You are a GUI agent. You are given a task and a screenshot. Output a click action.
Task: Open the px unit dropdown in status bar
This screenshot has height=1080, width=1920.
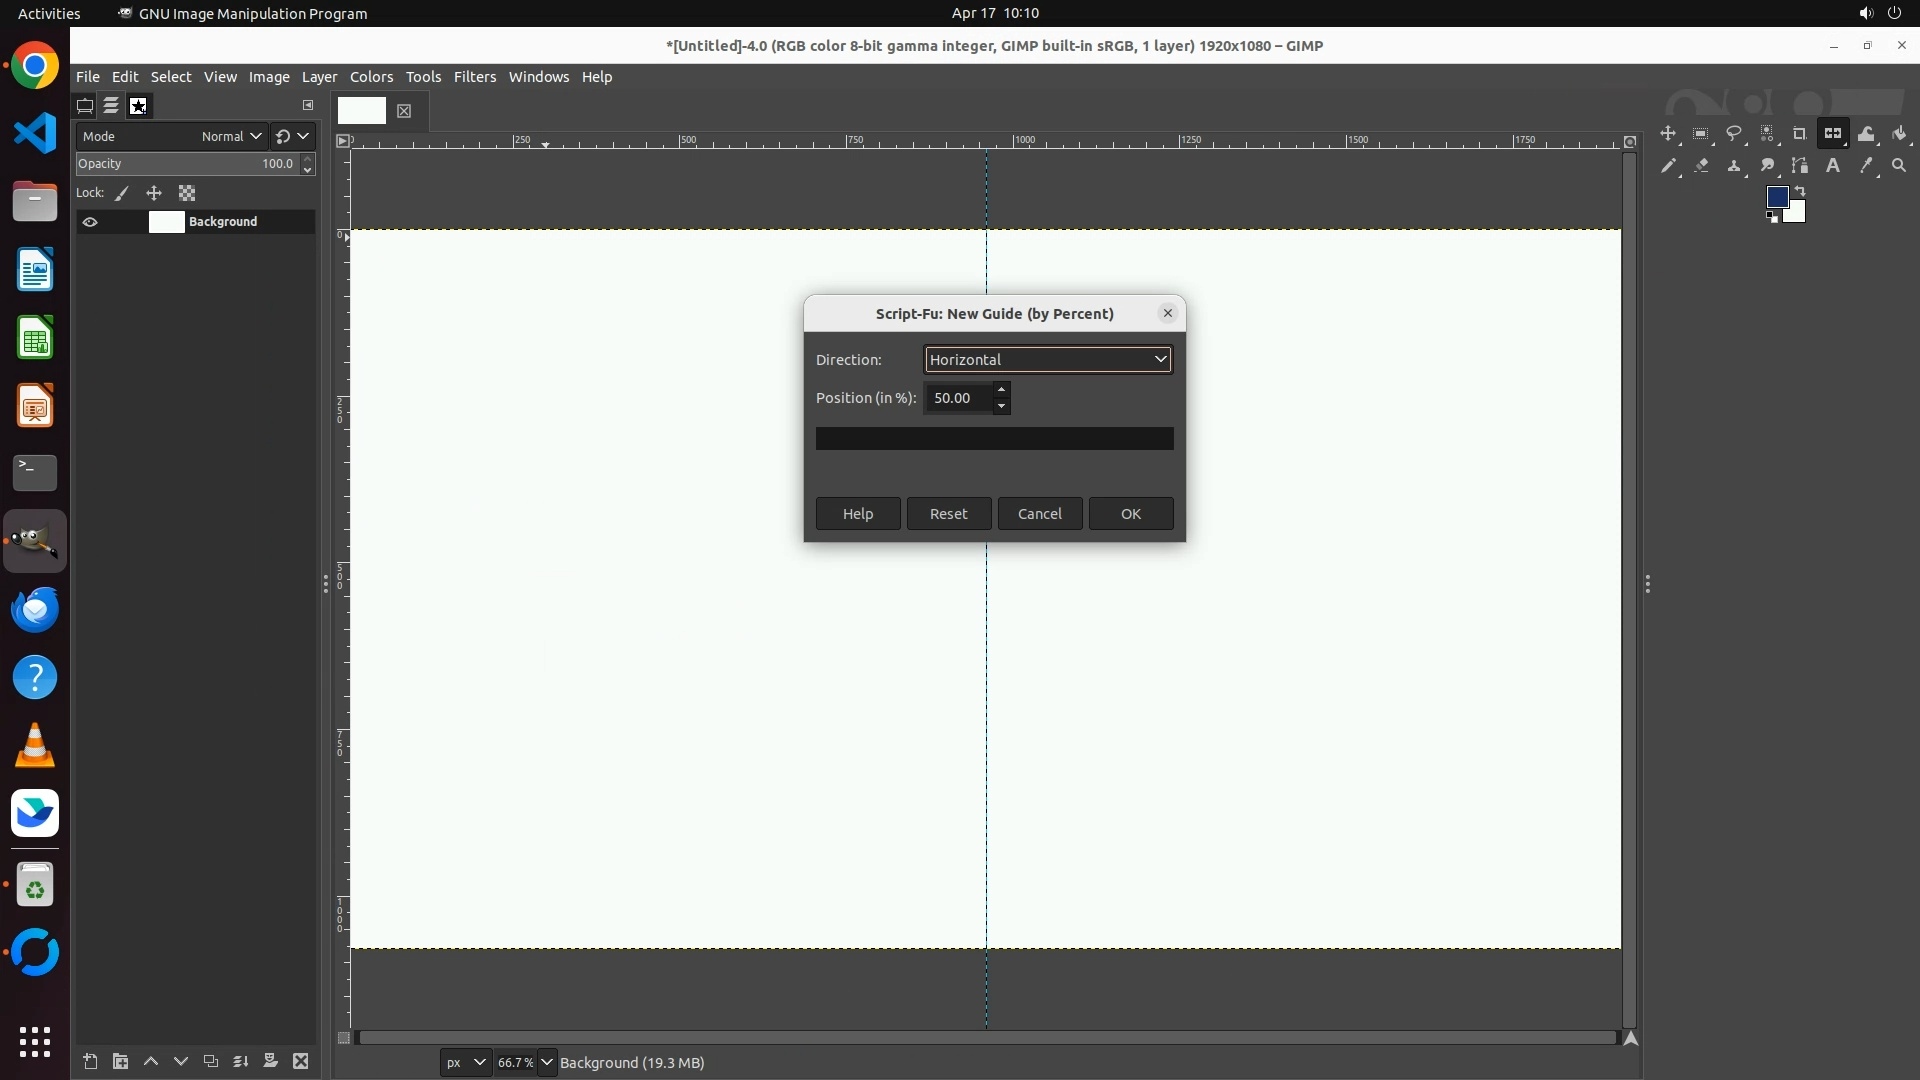(x=465, y=1062)
